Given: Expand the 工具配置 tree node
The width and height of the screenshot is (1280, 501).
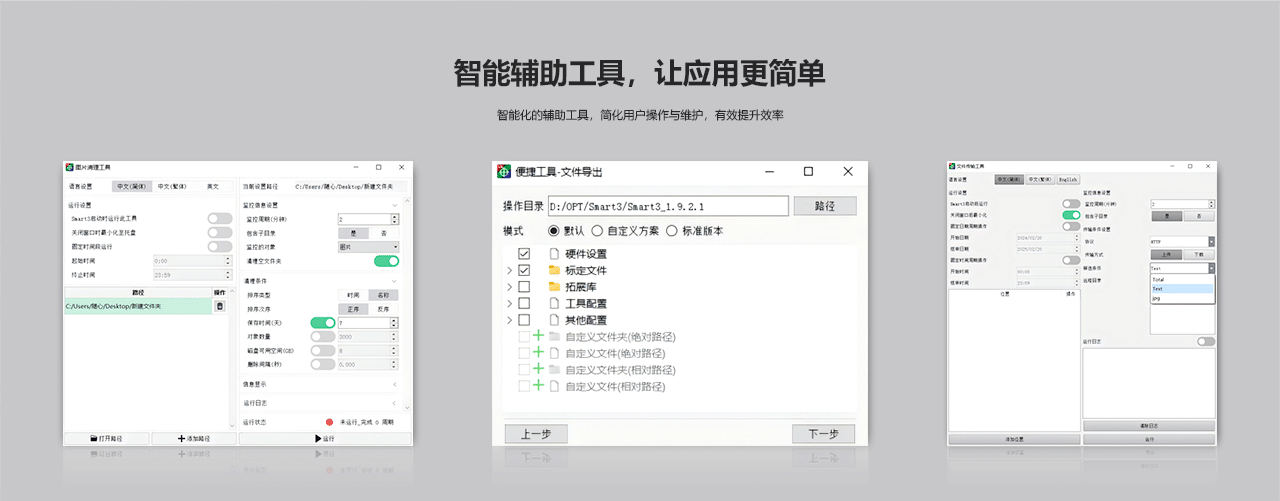Looking at the screenshot, I should tap(509, 303).
